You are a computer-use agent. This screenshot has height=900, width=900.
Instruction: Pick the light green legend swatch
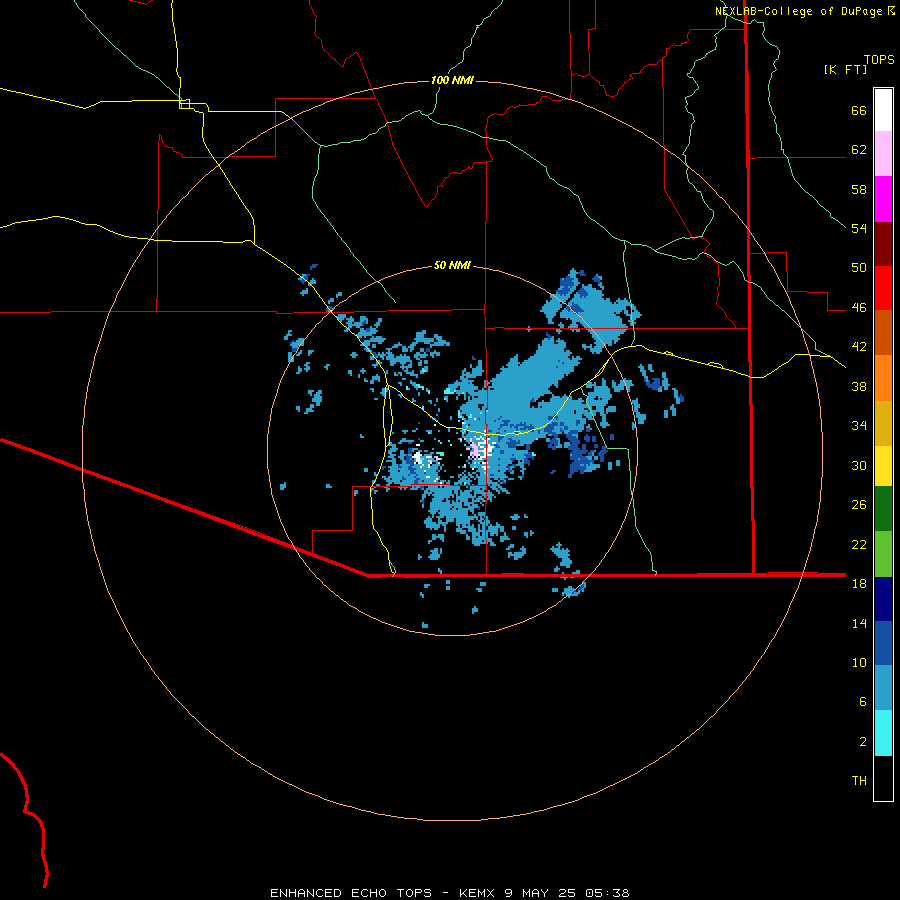tap(883, 554)
